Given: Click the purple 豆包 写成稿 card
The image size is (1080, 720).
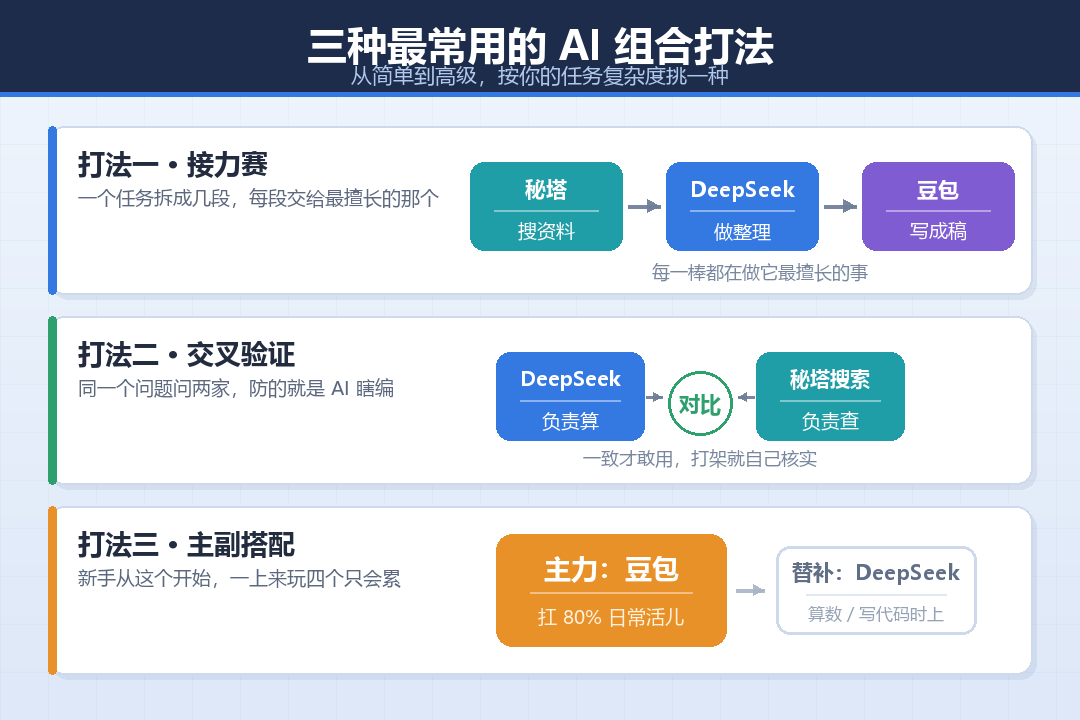Looking at the screenshot, I should (x=938, y=207).
